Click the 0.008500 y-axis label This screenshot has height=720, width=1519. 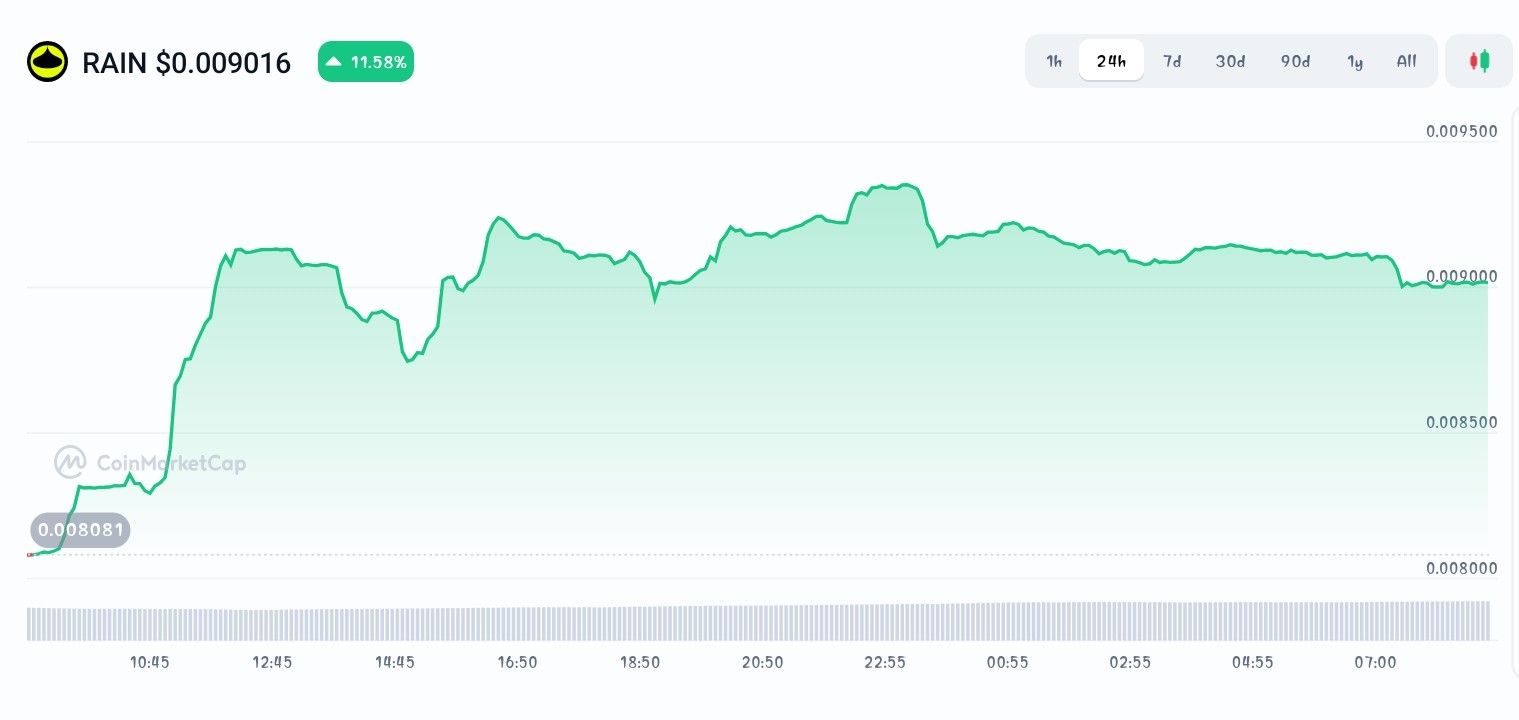pyautogui.click(x=1462, y=422)
